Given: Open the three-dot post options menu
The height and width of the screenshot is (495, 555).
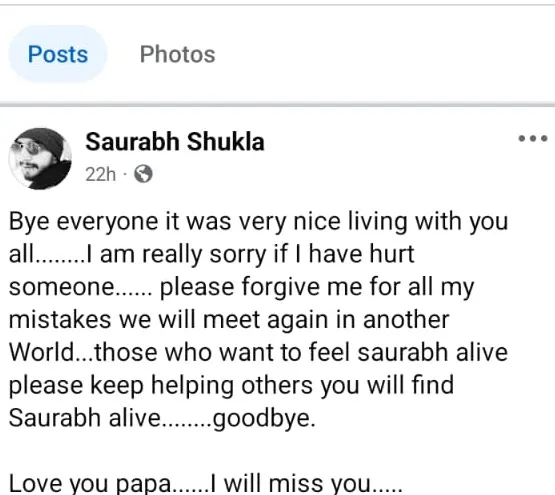Looking at the screenshot, I should coord(533,138).
